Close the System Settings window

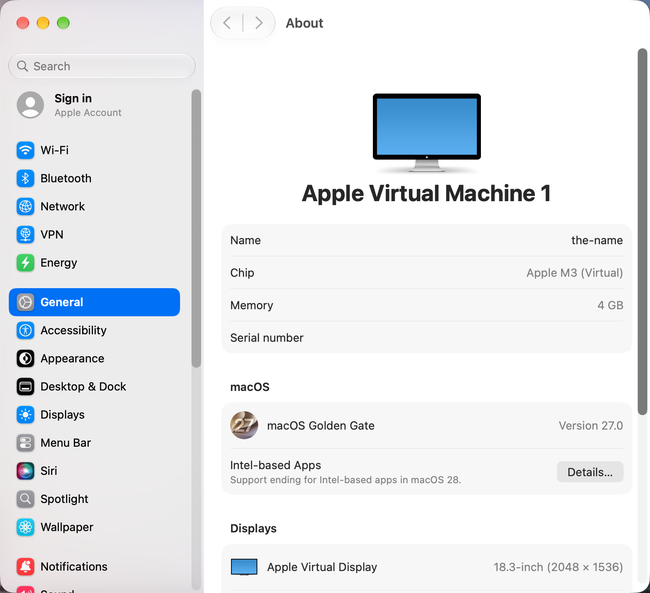pos(23,23)
